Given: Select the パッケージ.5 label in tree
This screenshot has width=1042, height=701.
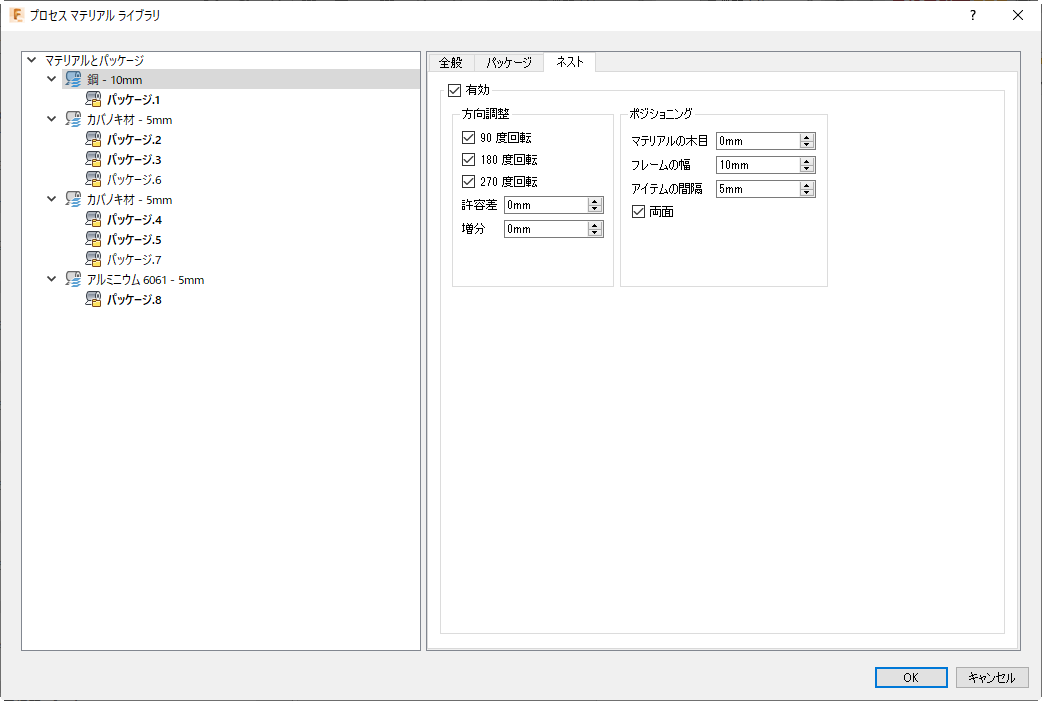Looking at the screenshot, I should tap(134, 239).
